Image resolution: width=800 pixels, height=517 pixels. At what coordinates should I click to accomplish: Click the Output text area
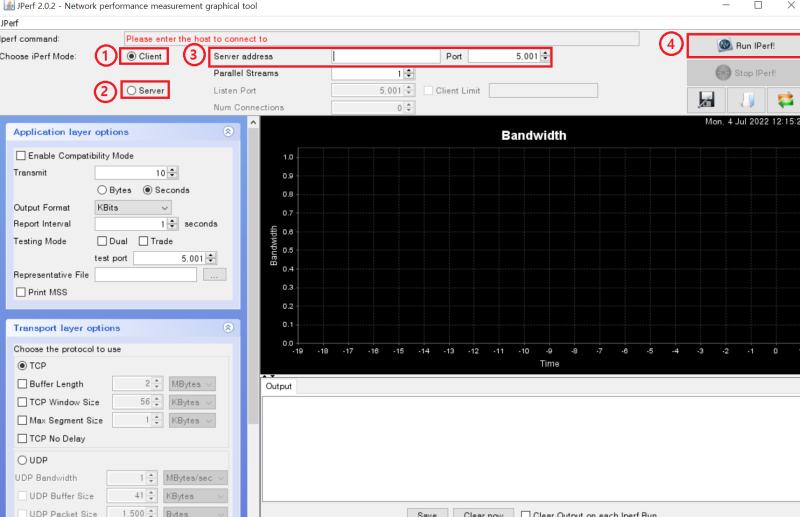(x=531, y=449)
